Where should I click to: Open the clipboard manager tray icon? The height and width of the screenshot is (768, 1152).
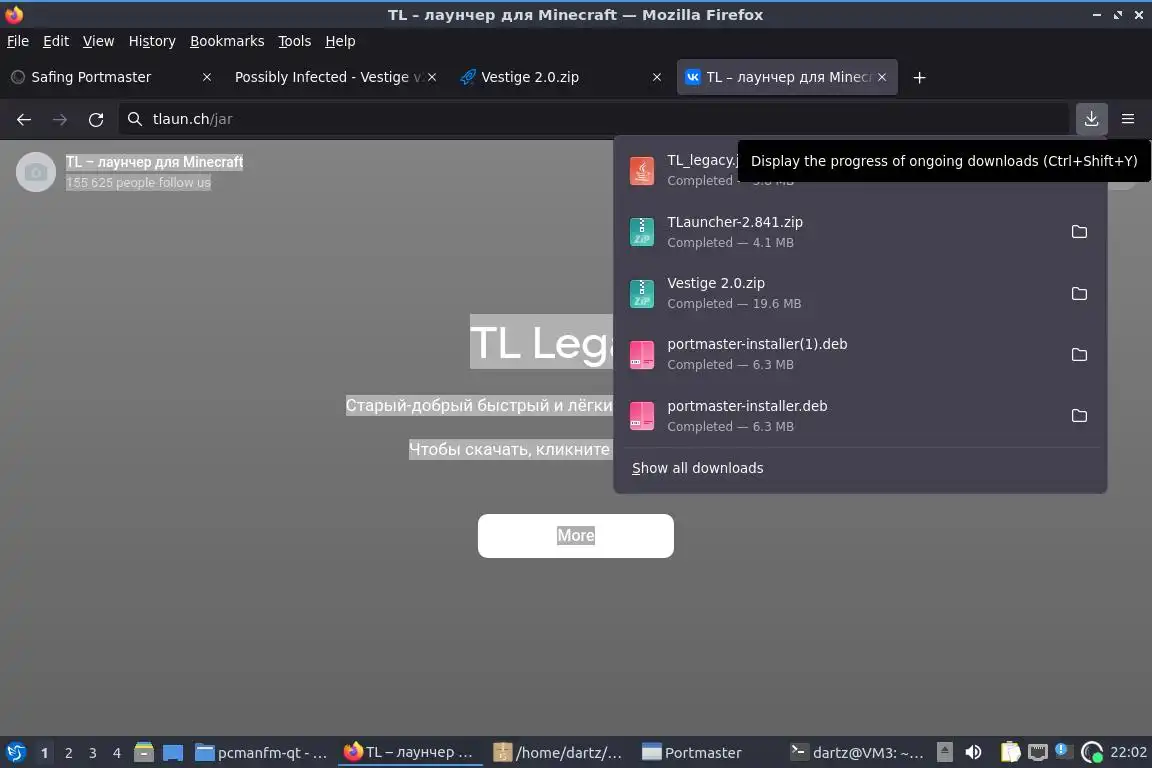click(x=1010, y=753)
